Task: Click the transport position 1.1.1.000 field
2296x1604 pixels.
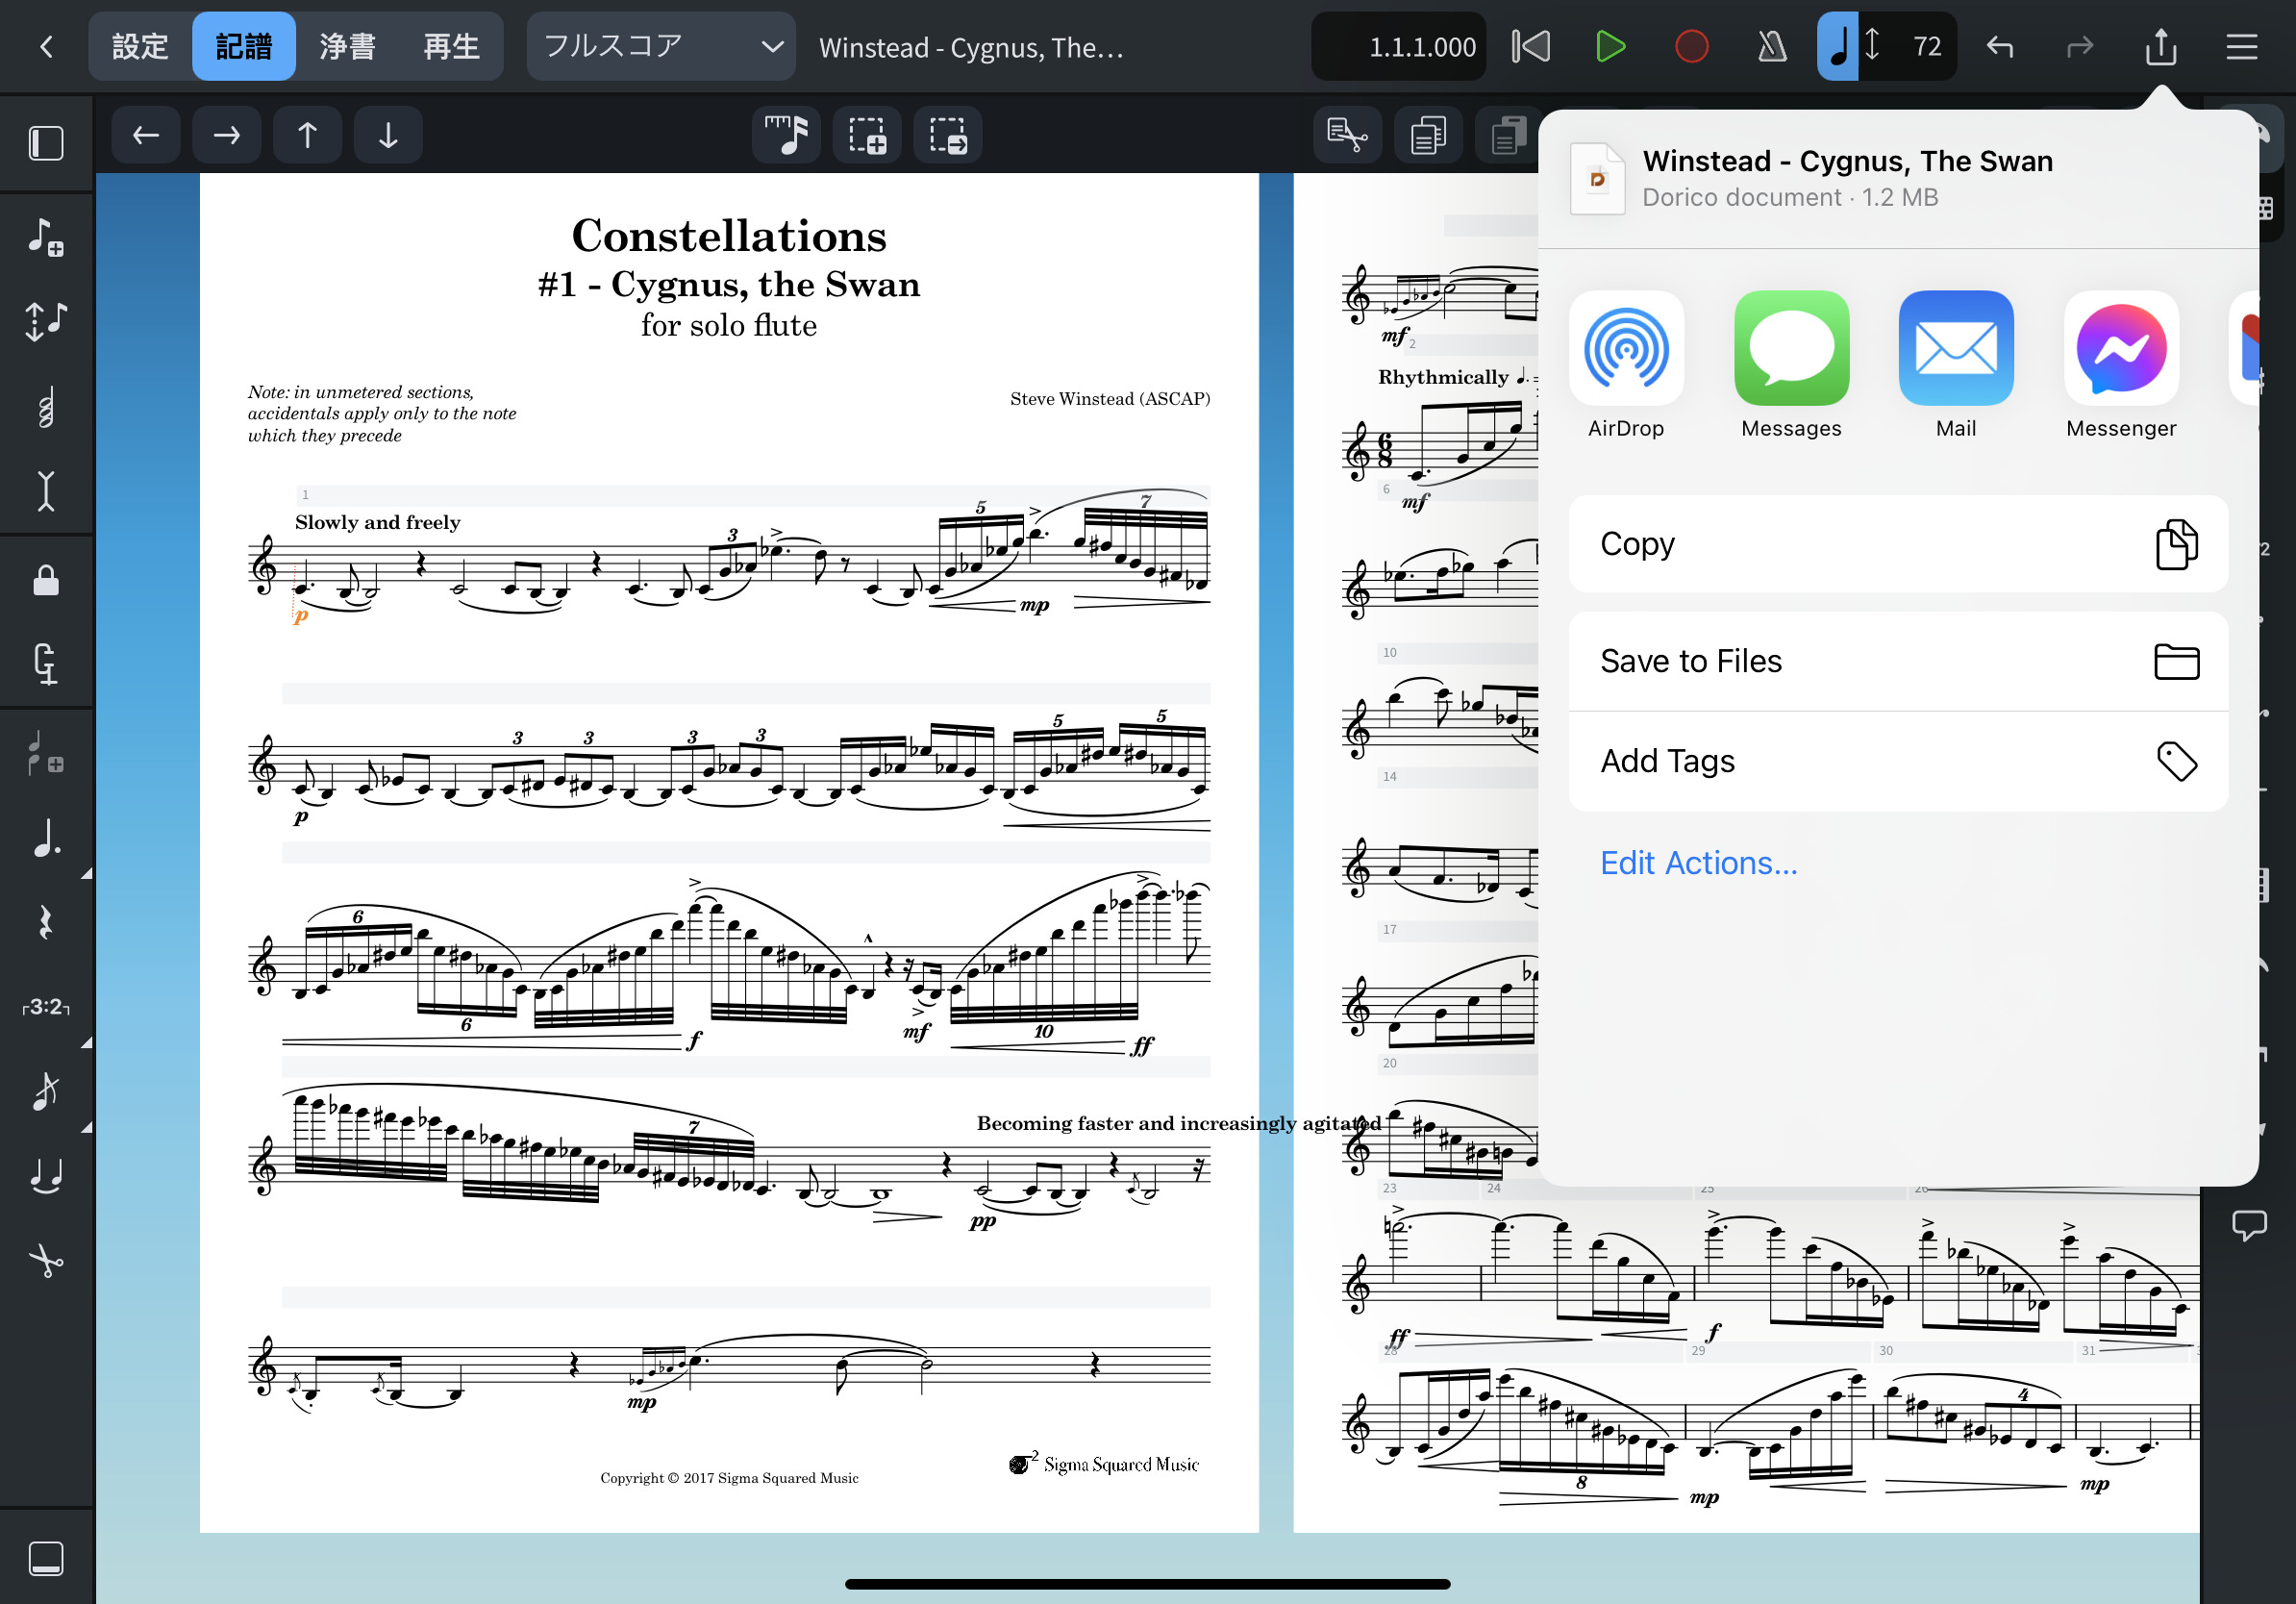Action: pyautogui.click(x=1399, y=47)
